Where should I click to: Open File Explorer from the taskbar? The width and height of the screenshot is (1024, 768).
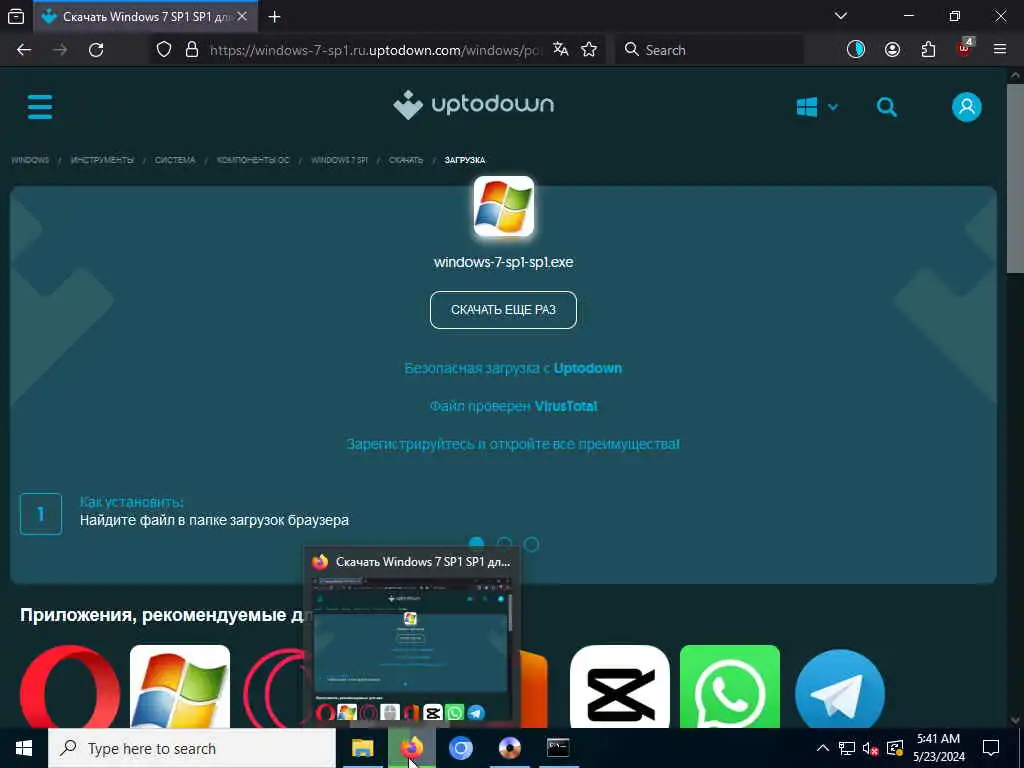[x=362, y=748]
